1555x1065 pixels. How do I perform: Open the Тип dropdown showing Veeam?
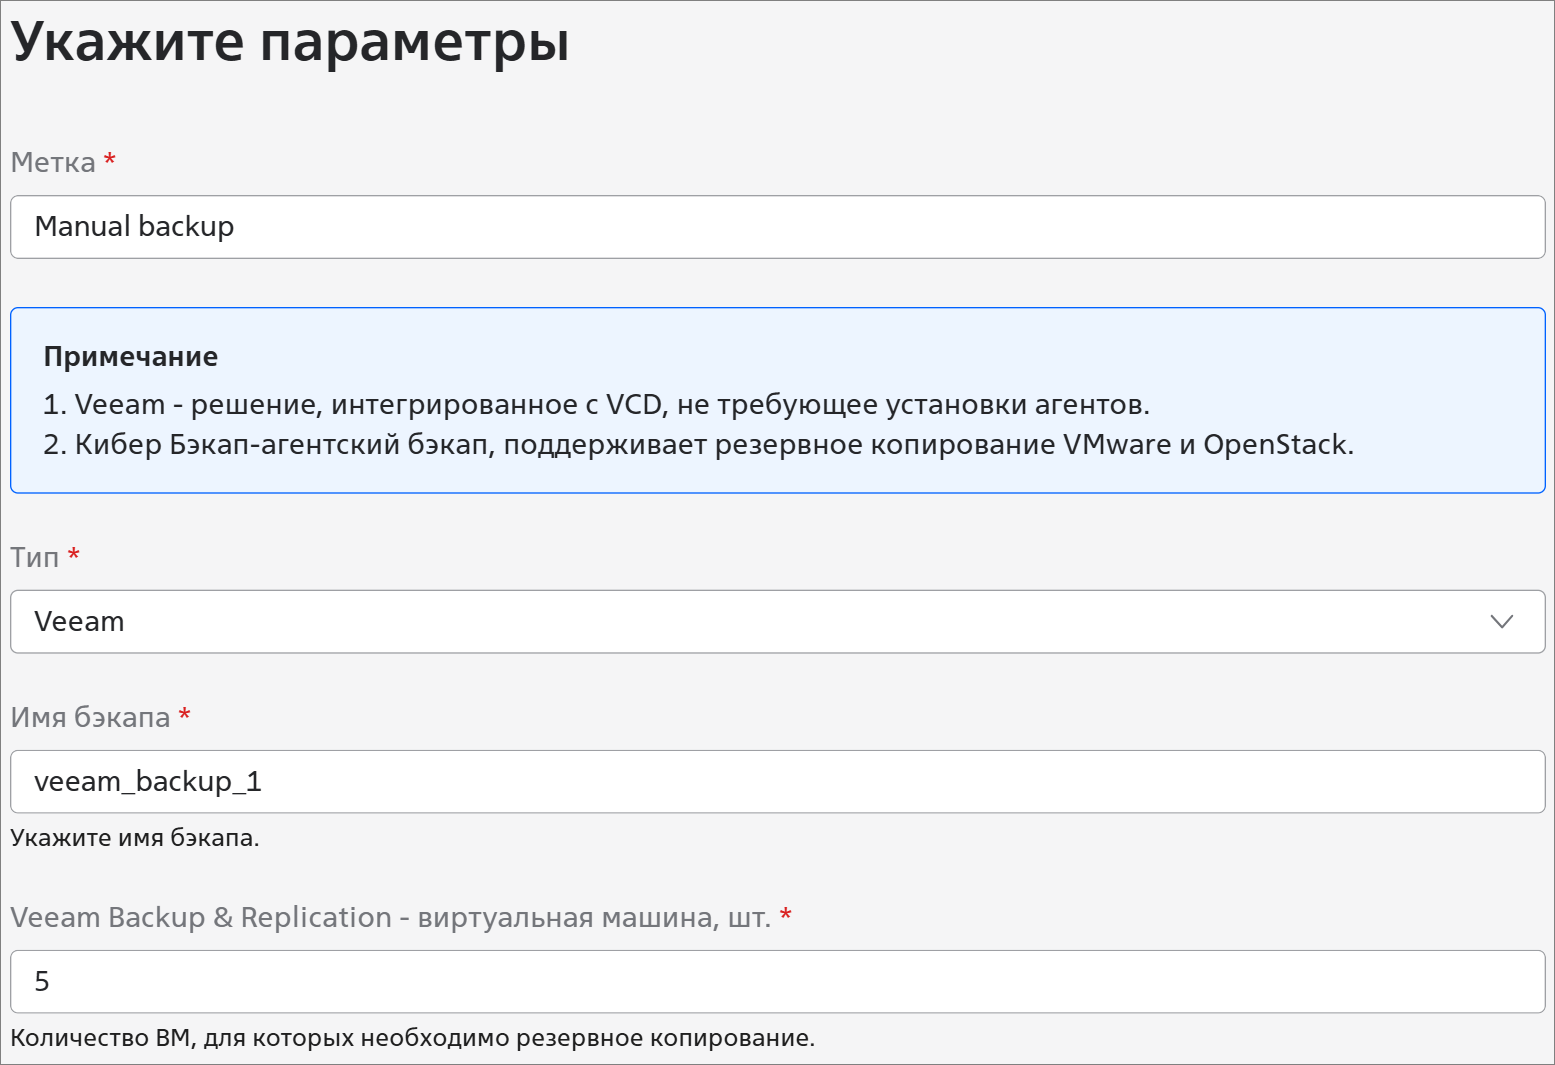pyautogui.click(x=777, y=622)
